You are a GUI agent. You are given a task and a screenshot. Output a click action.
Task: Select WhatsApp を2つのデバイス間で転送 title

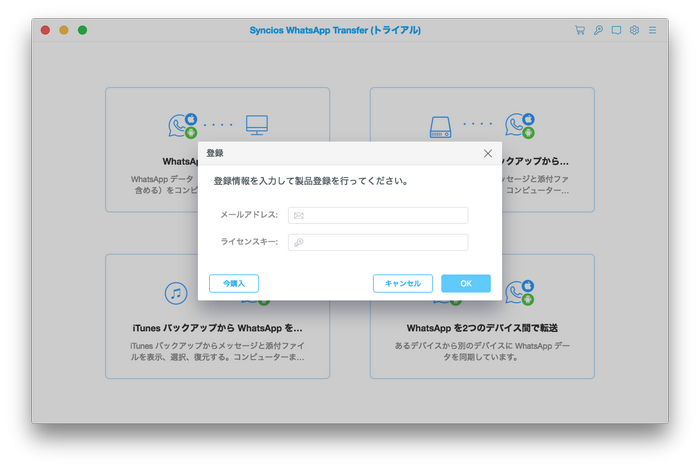(482, 328)
